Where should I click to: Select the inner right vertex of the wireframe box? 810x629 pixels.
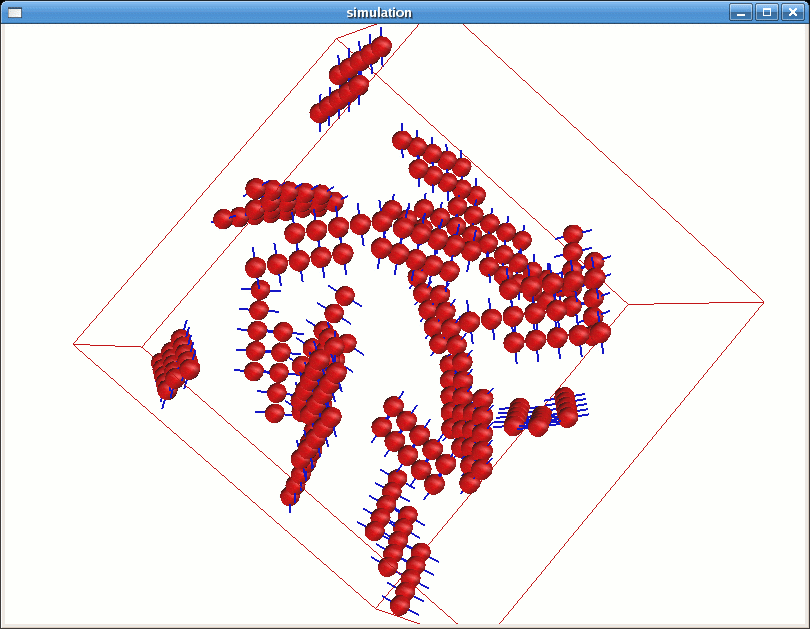627,304
